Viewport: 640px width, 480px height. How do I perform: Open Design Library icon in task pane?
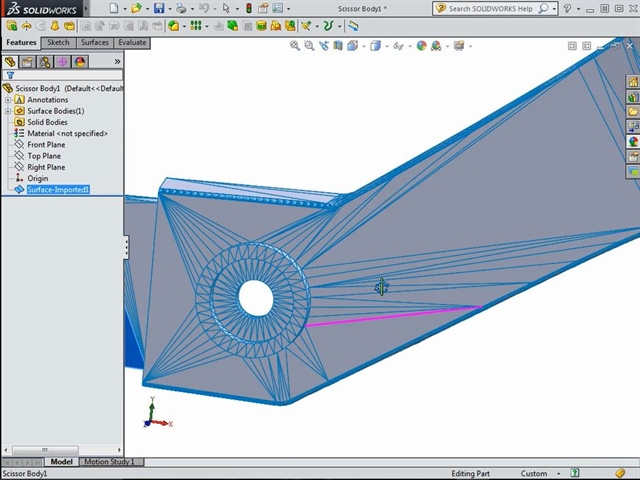click(633, 97)
